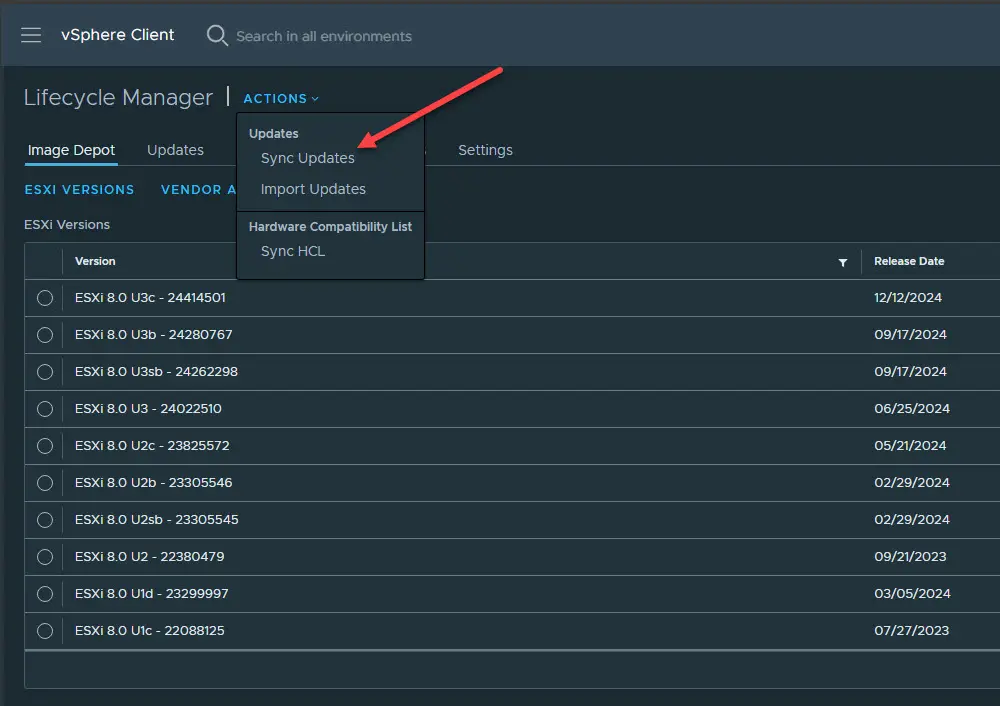Image resolution: width=1000 pixels, height=706 pixels.
Task: Open the main navigation hamburger menu
Action: click(x=31, y=35)
